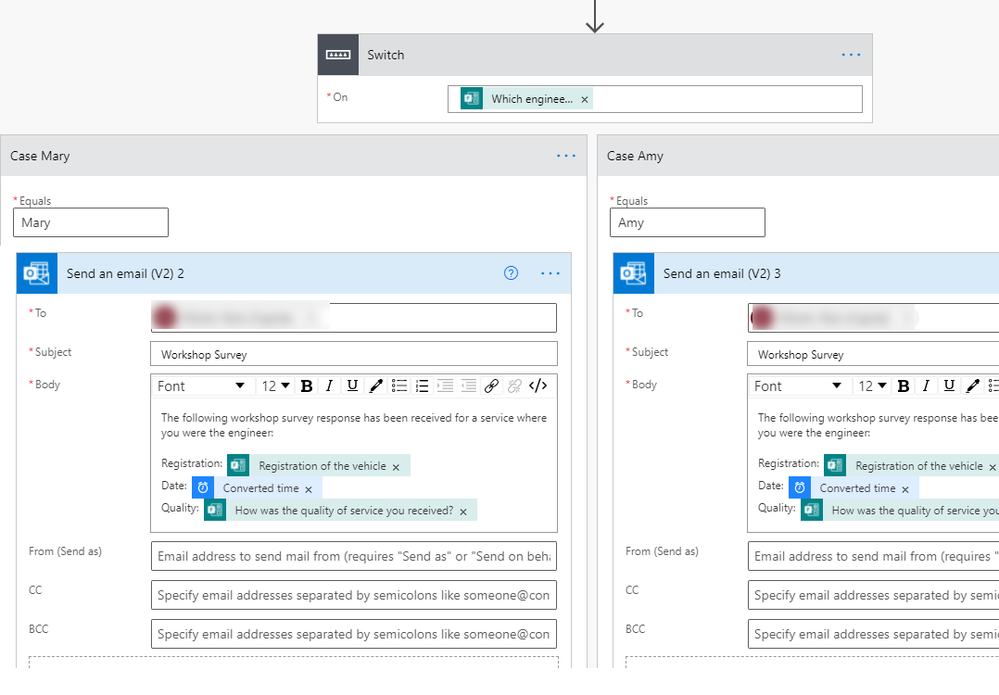
Task: Click the 'Converted time' token in Case Mary
Action: pos(257,488)
